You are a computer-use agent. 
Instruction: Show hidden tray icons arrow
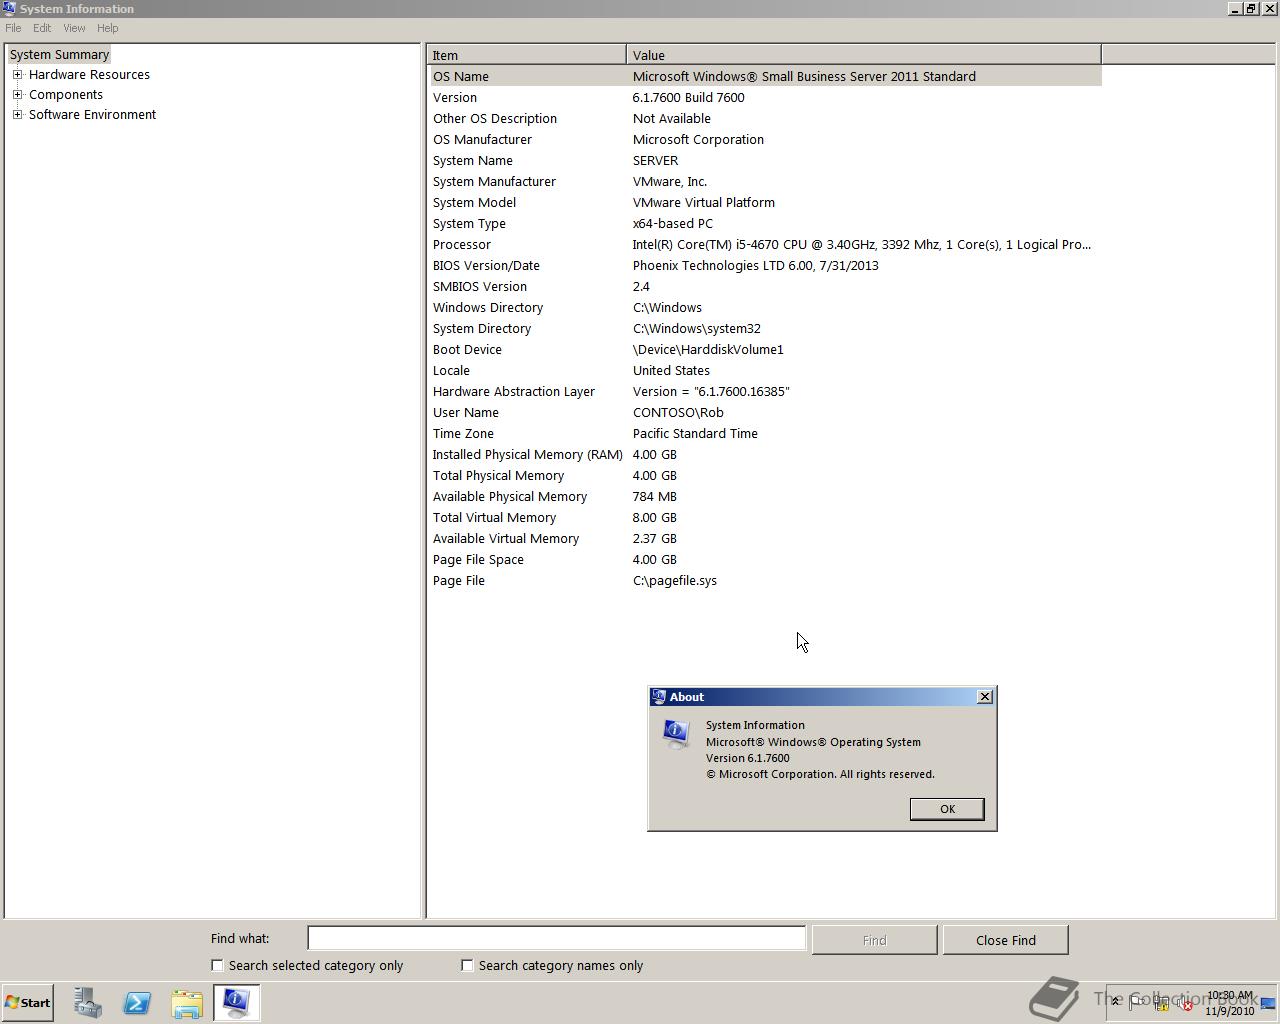(1116, 1002)
